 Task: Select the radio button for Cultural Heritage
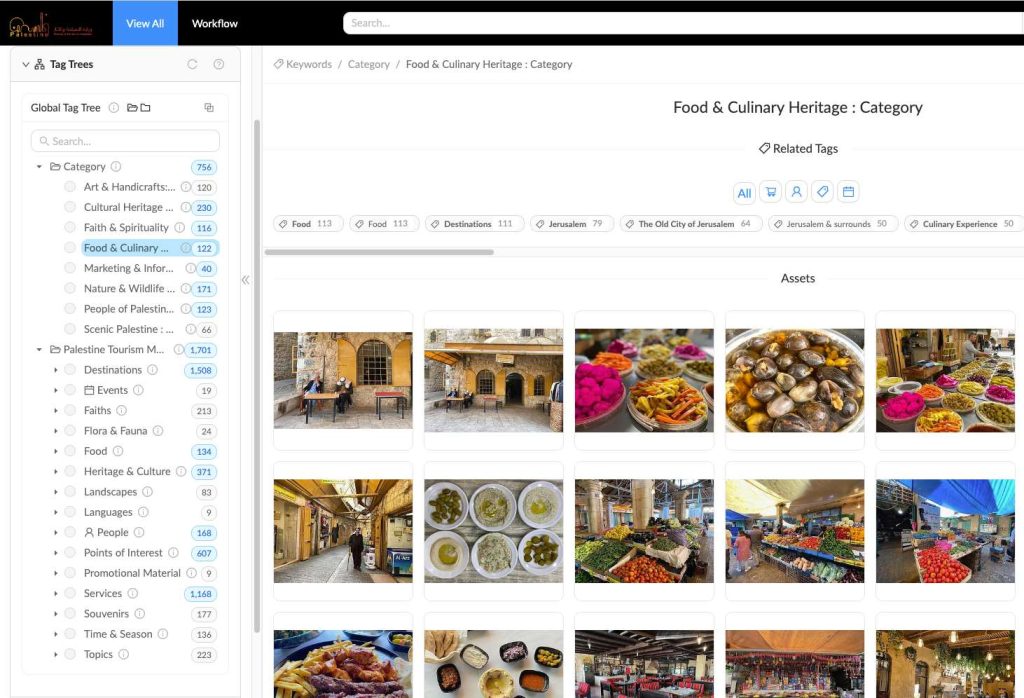70,207
